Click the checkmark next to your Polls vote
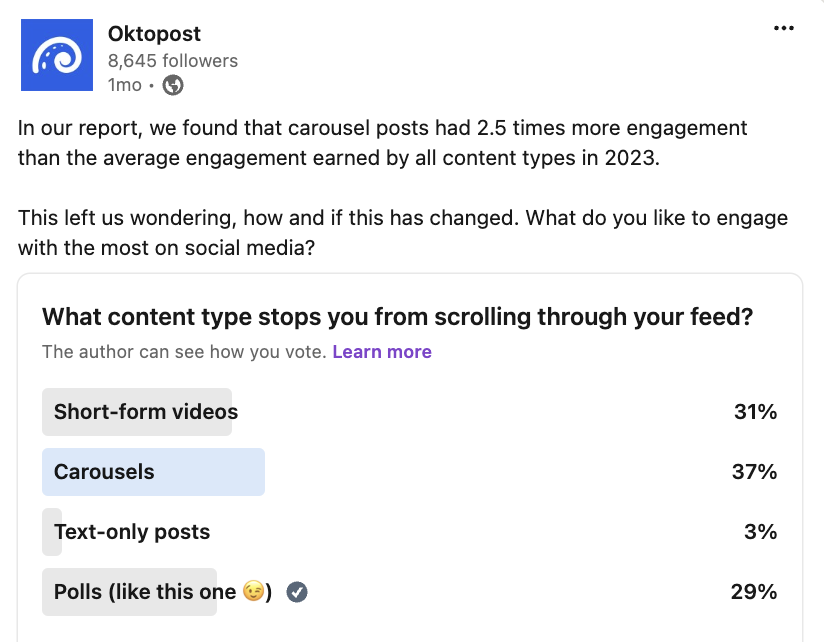The width and height of the screenshot is (824, 642). tap(296, 592)
